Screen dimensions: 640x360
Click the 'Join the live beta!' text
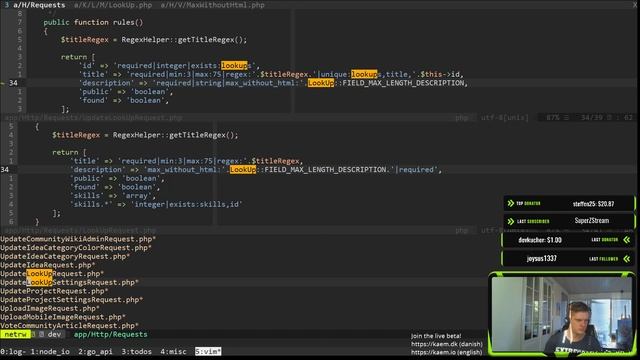(x=436, y=336)
